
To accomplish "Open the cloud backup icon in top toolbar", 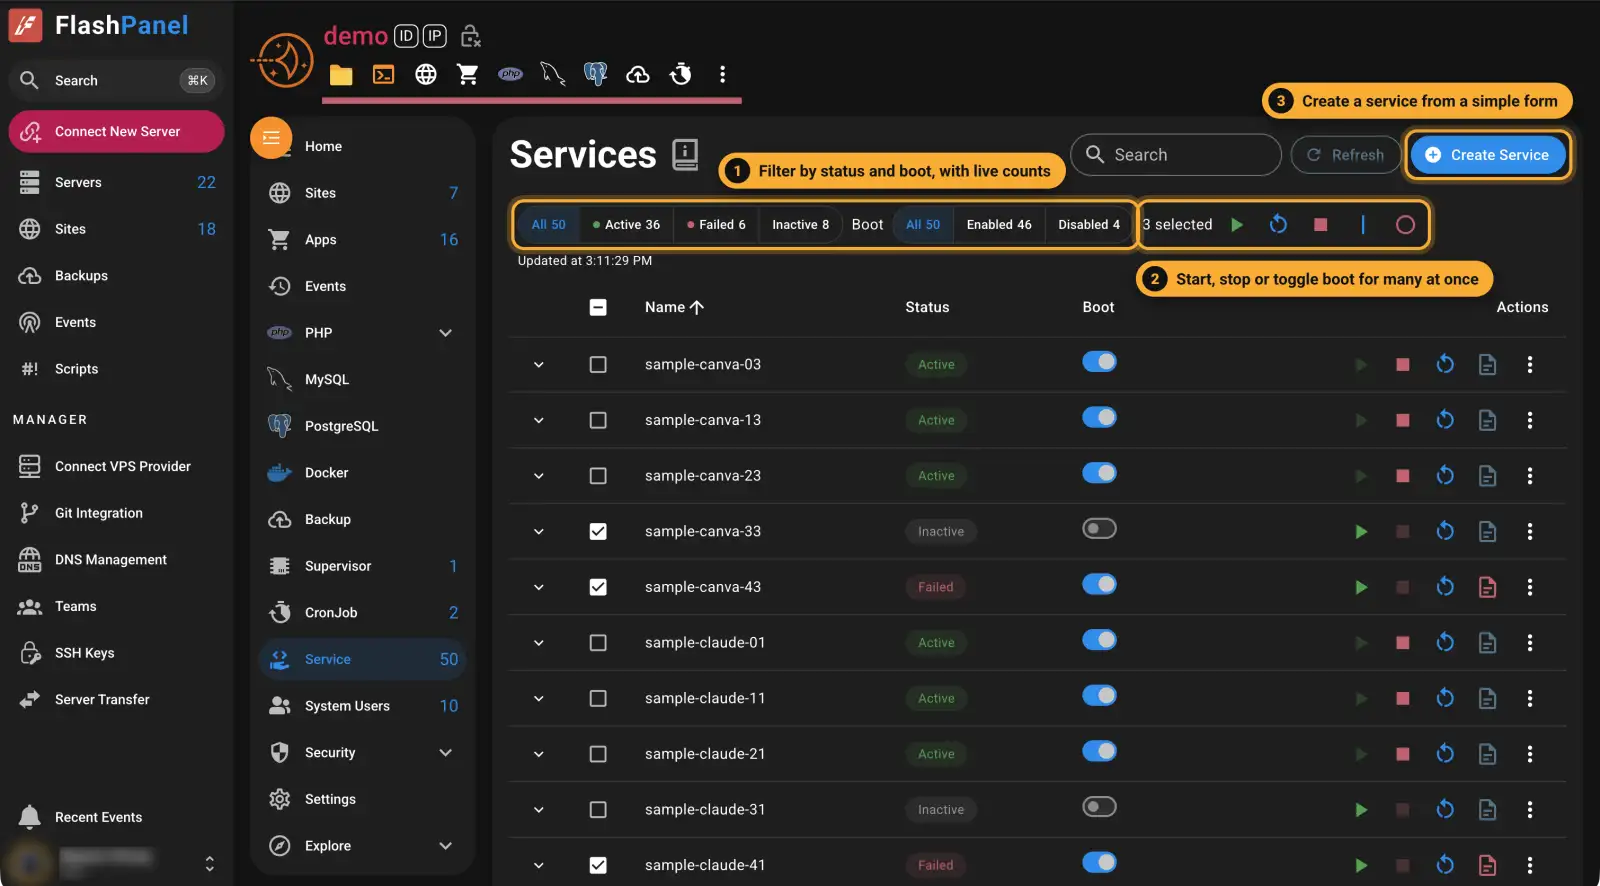I will coord(638,75).
